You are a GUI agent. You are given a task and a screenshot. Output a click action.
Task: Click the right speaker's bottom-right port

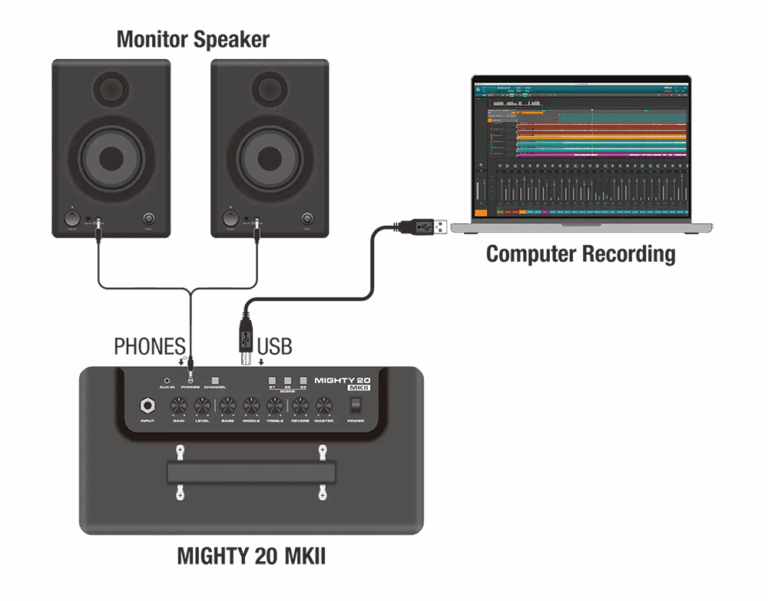coord(307,218)
